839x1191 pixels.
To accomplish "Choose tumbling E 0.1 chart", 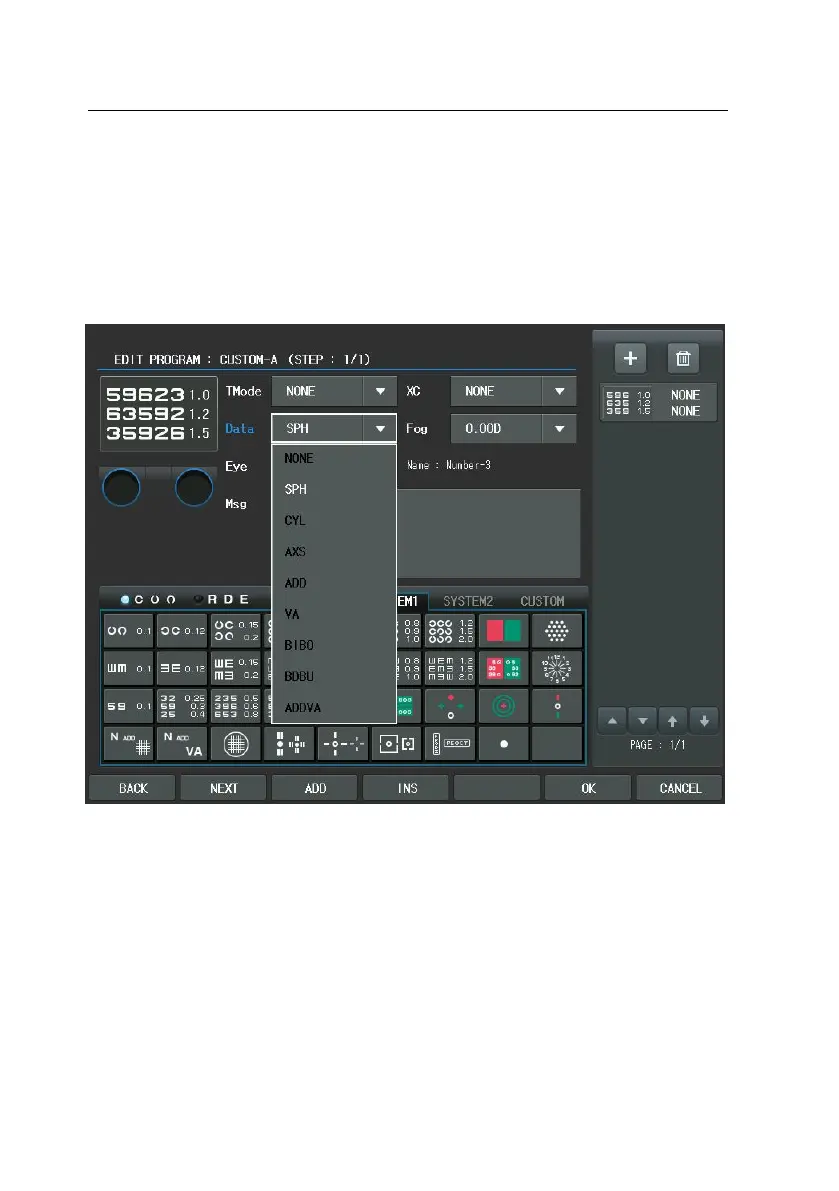I will [128, 668].
